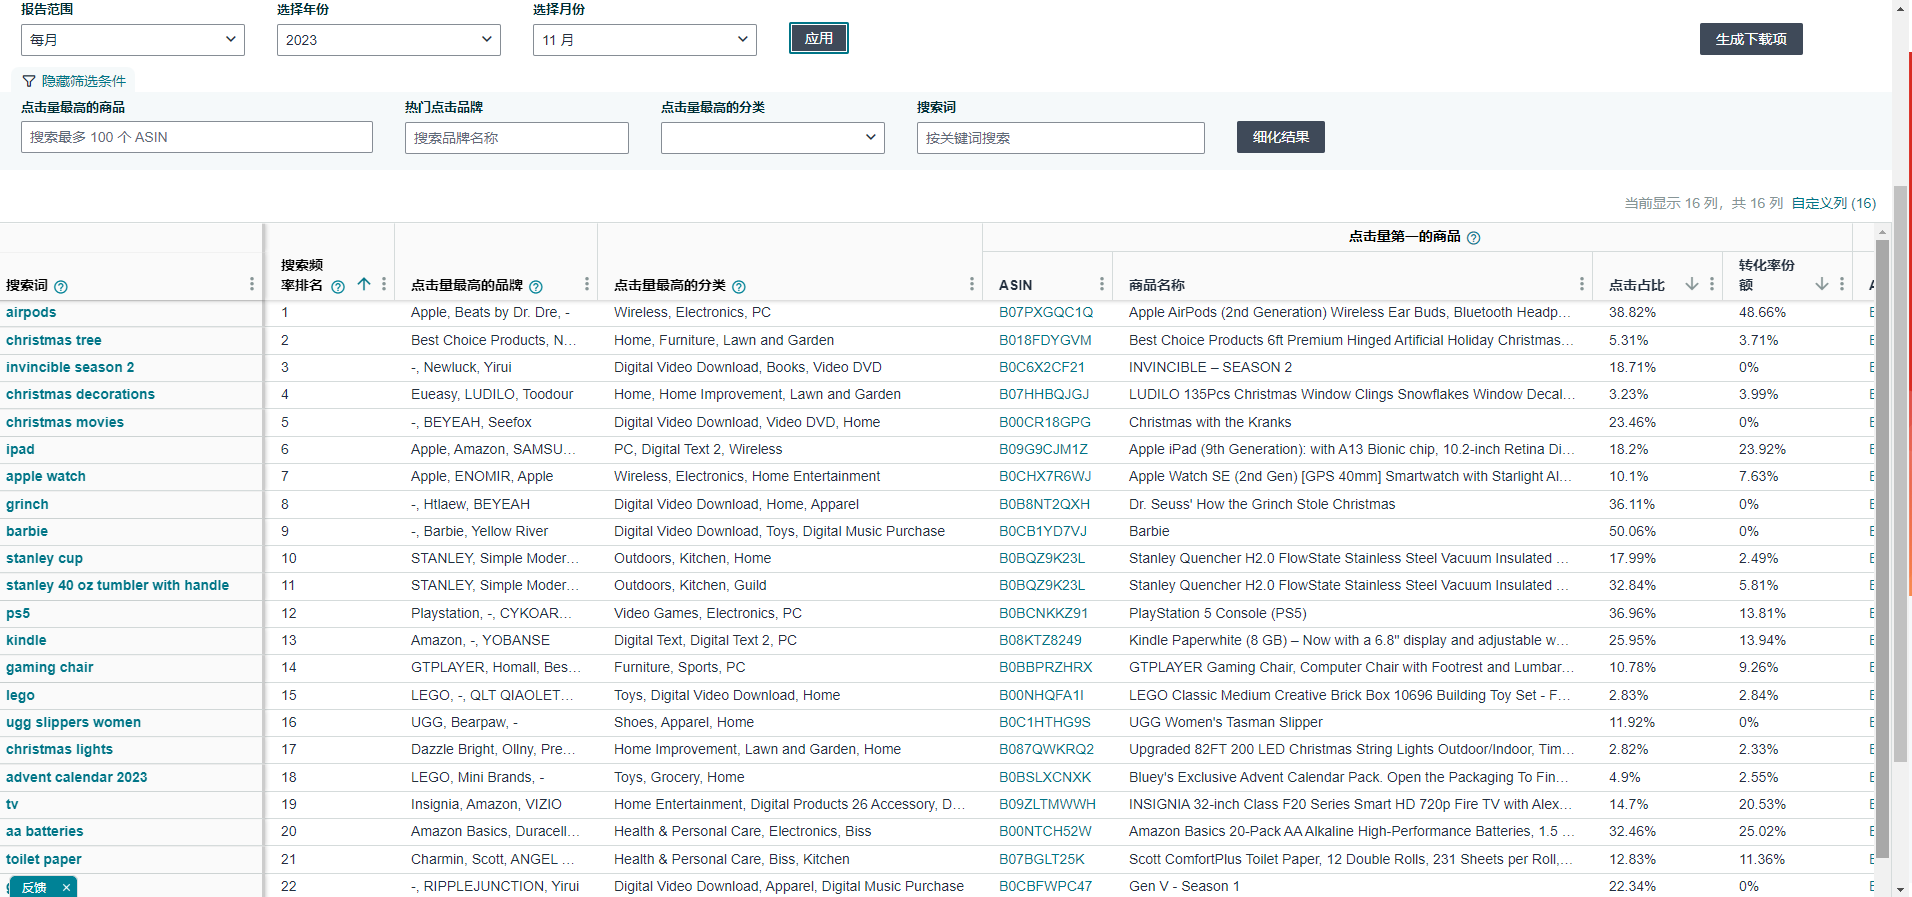Select category cell 'Video Games, Electronics, PC'
Viewport: 1912px width, 897px height.
pos(708,613)
